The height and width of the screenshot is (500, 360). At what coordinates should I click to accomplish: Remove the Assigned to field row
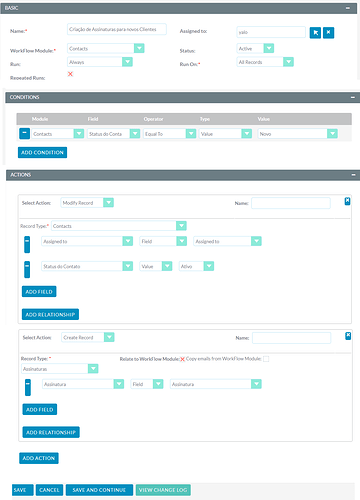27,244
